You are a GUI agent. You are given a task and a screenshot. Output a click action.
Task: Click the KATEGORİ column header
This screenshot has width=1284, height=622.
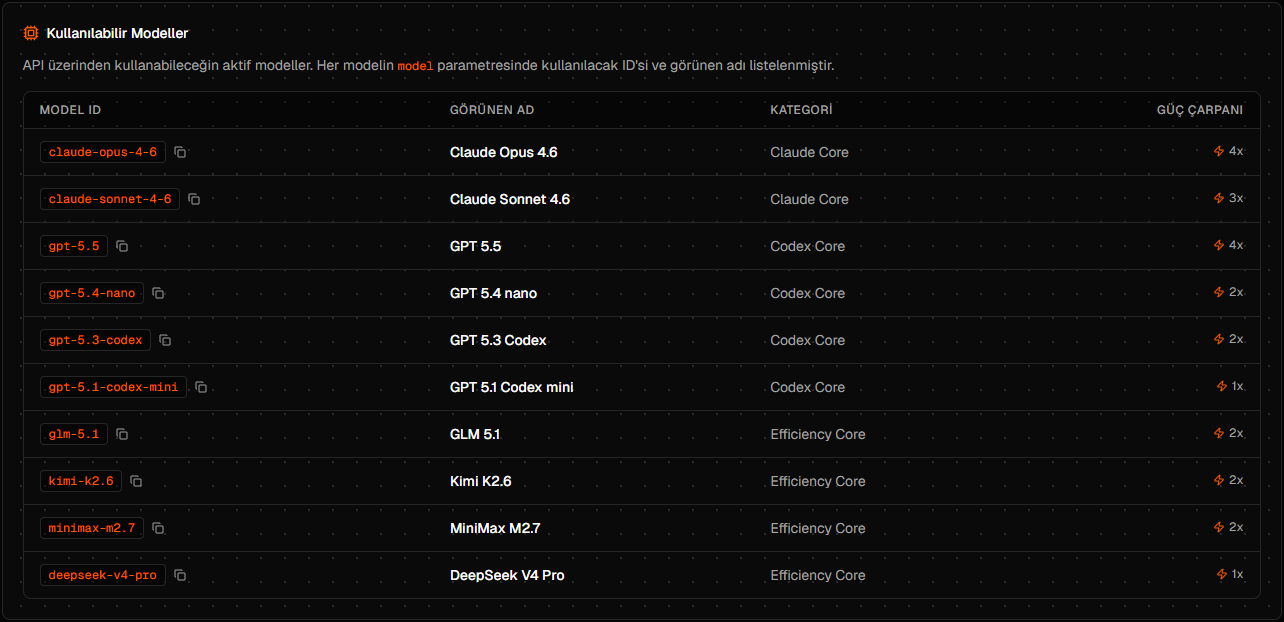pyautogui.click(x=801, y=110)
